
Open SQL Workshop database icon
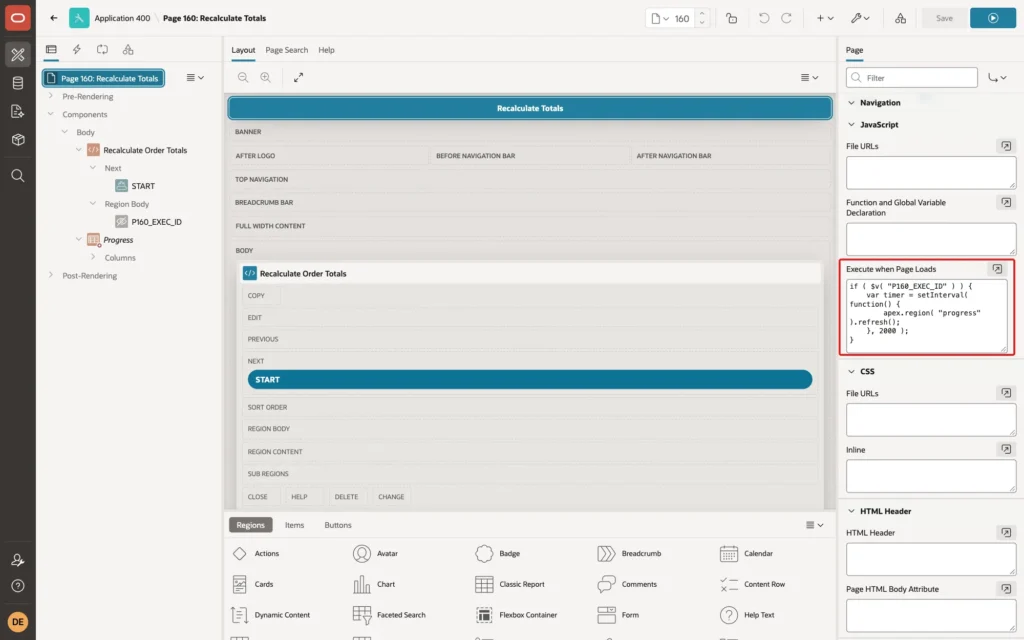tap(18, 83)
